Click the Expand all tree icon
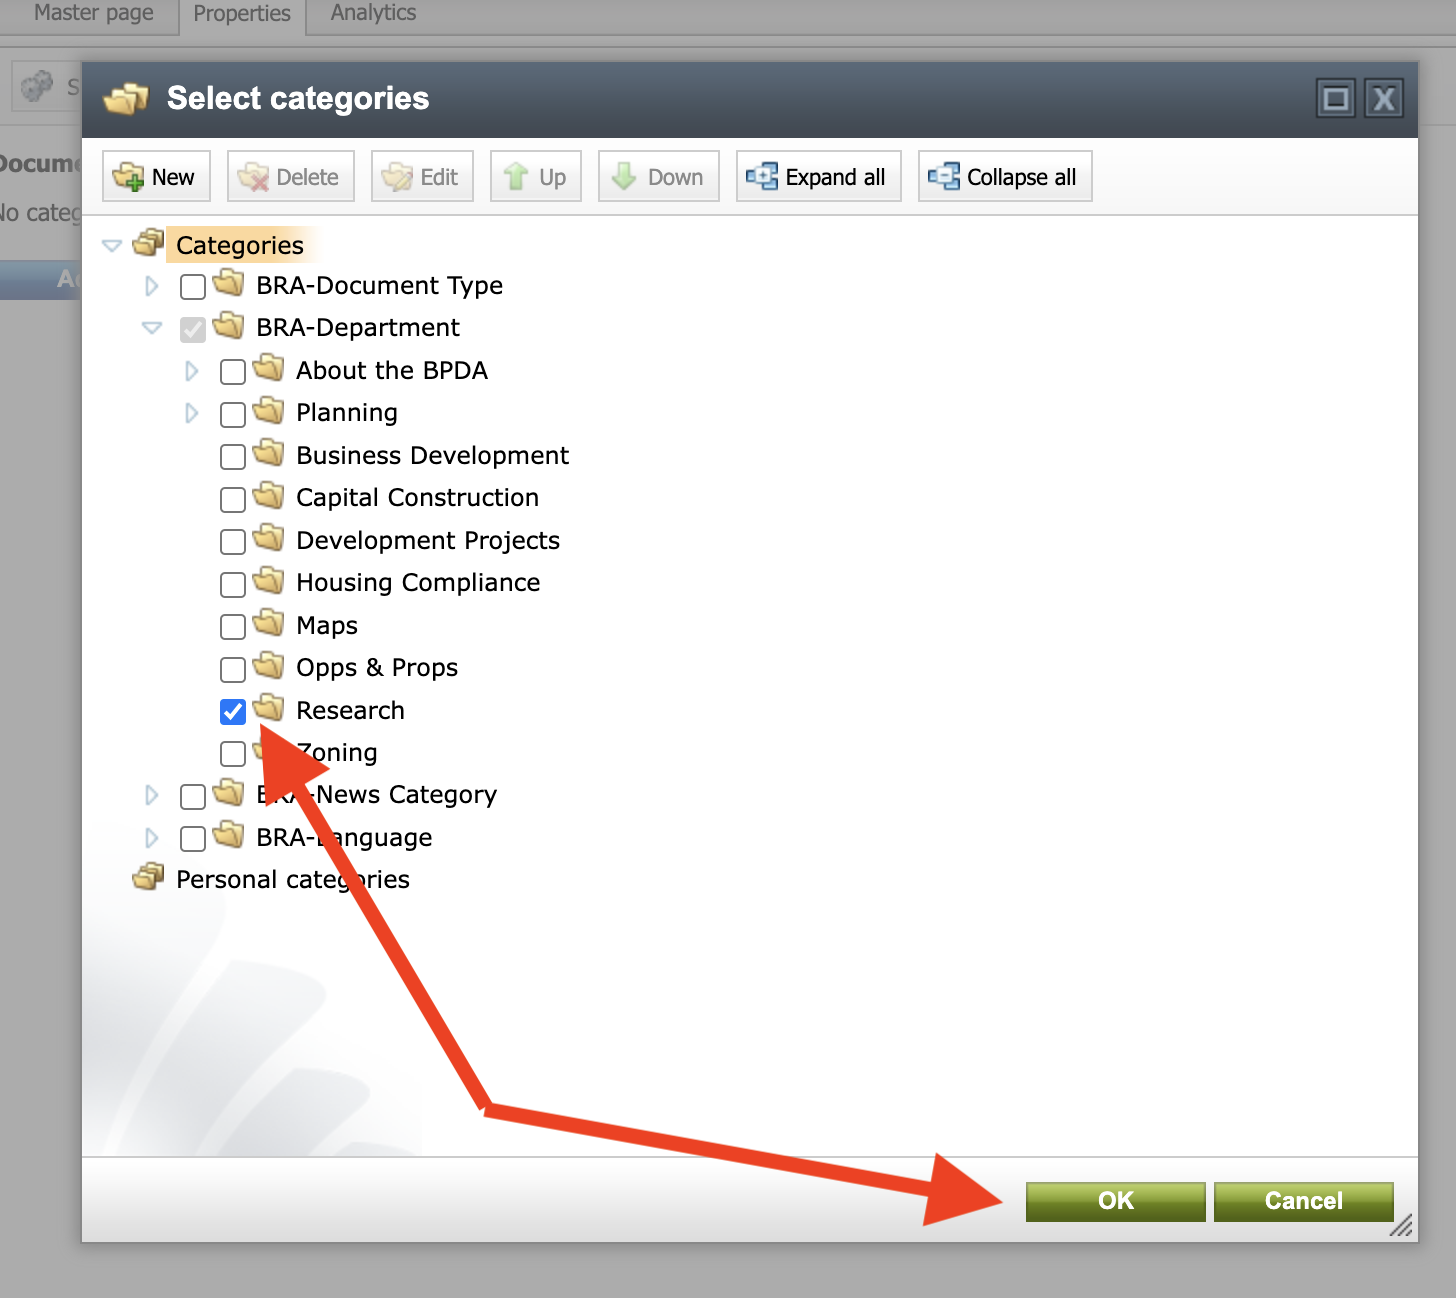 click(x=762, y=177)
